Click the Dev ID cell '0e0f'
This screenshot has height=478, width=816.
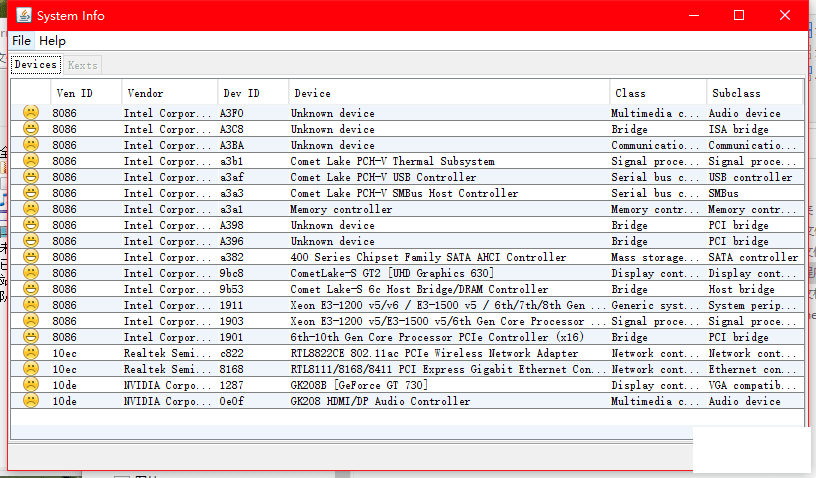(x=231, y=402)
